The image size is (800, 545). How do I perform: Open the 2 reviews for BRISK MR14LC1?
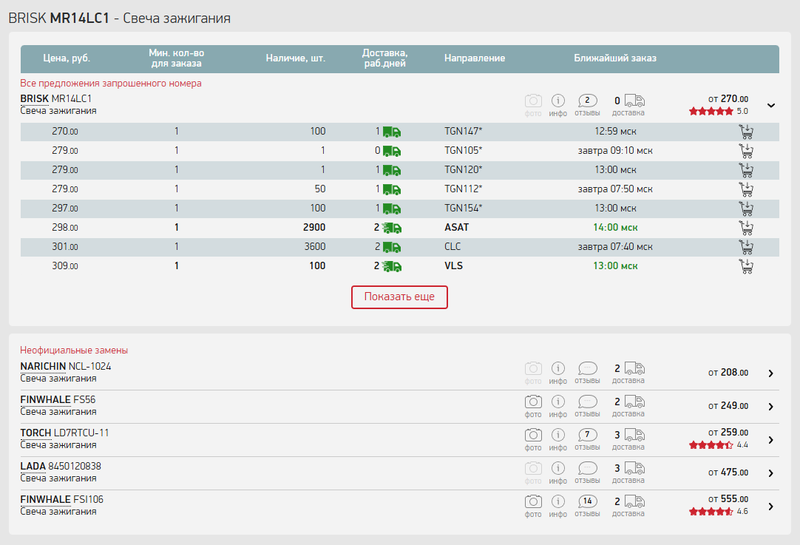(587, 101)
